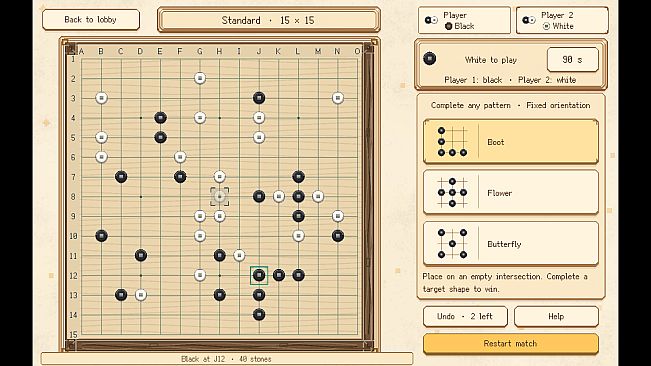Click 'Complete any pattern · Fixed orientation' text
The height and width of the screenshot is (366, 651).
(510, 105)
